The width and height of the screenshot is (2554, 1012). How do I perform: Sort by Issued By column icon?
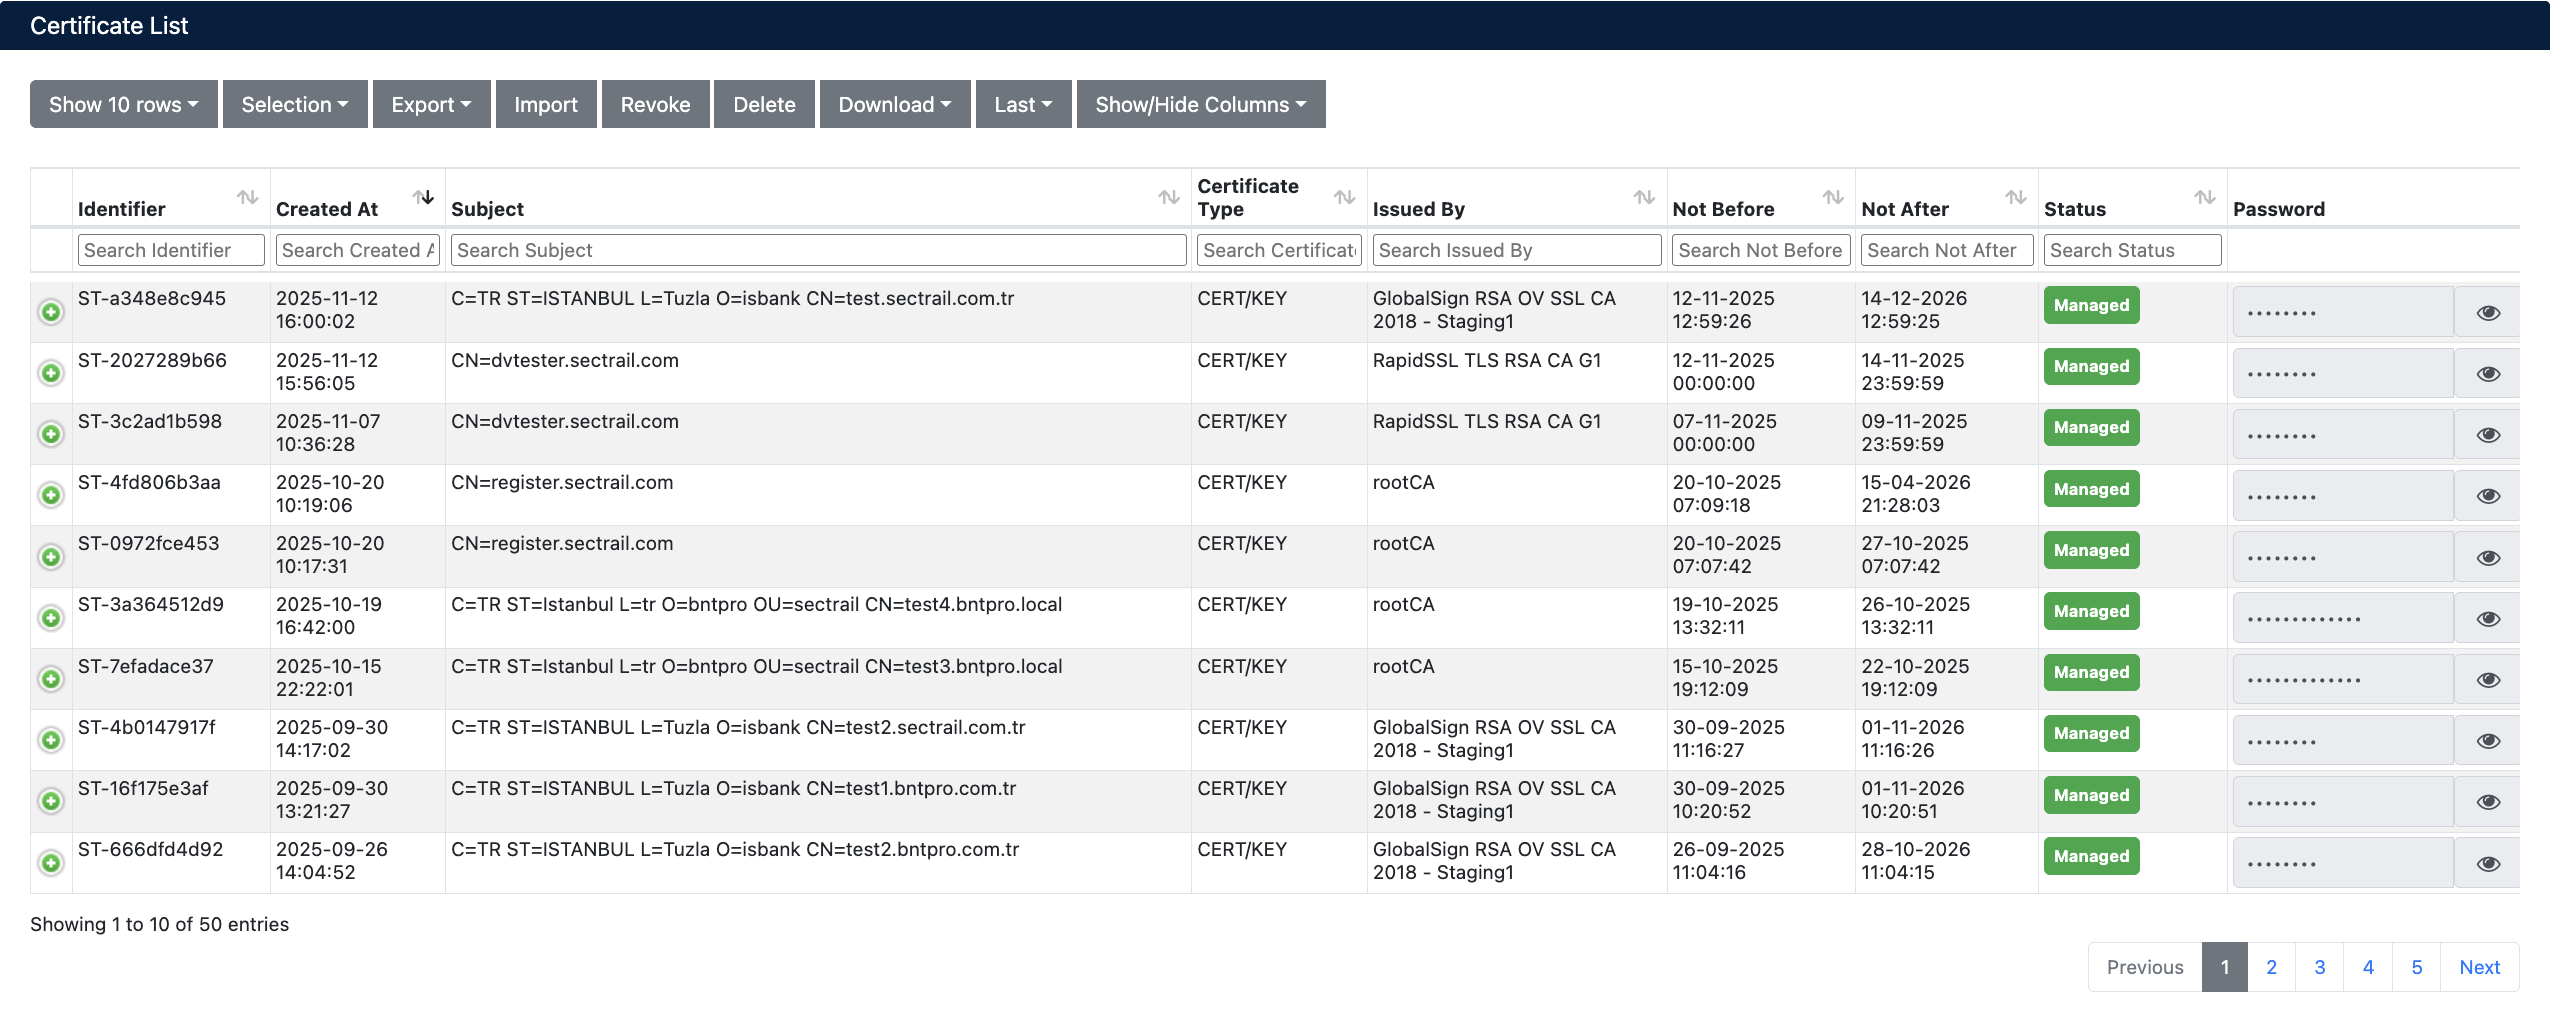(x=1644, y=198)
